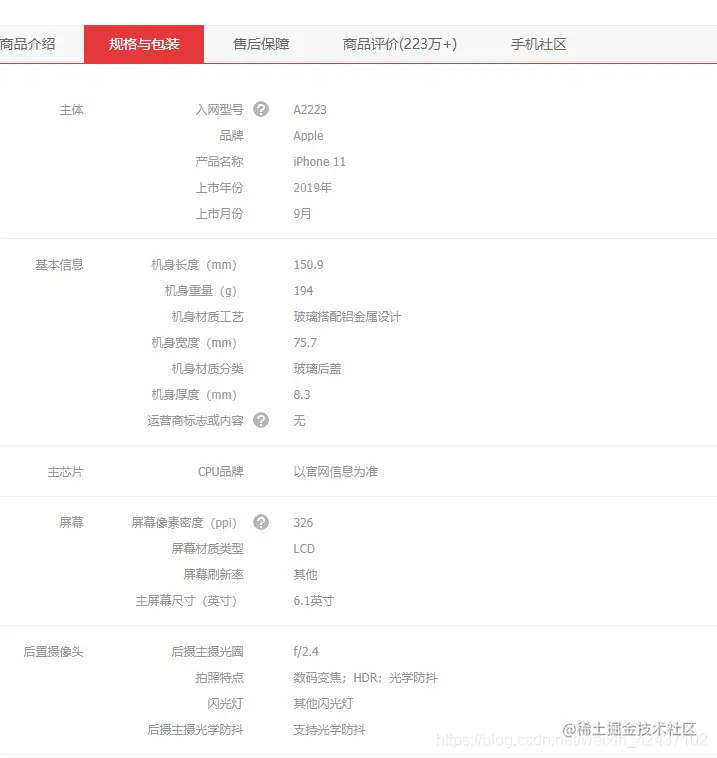
Task: Click the 机身厚度 (mm) label
Action: tap(194, 395)
